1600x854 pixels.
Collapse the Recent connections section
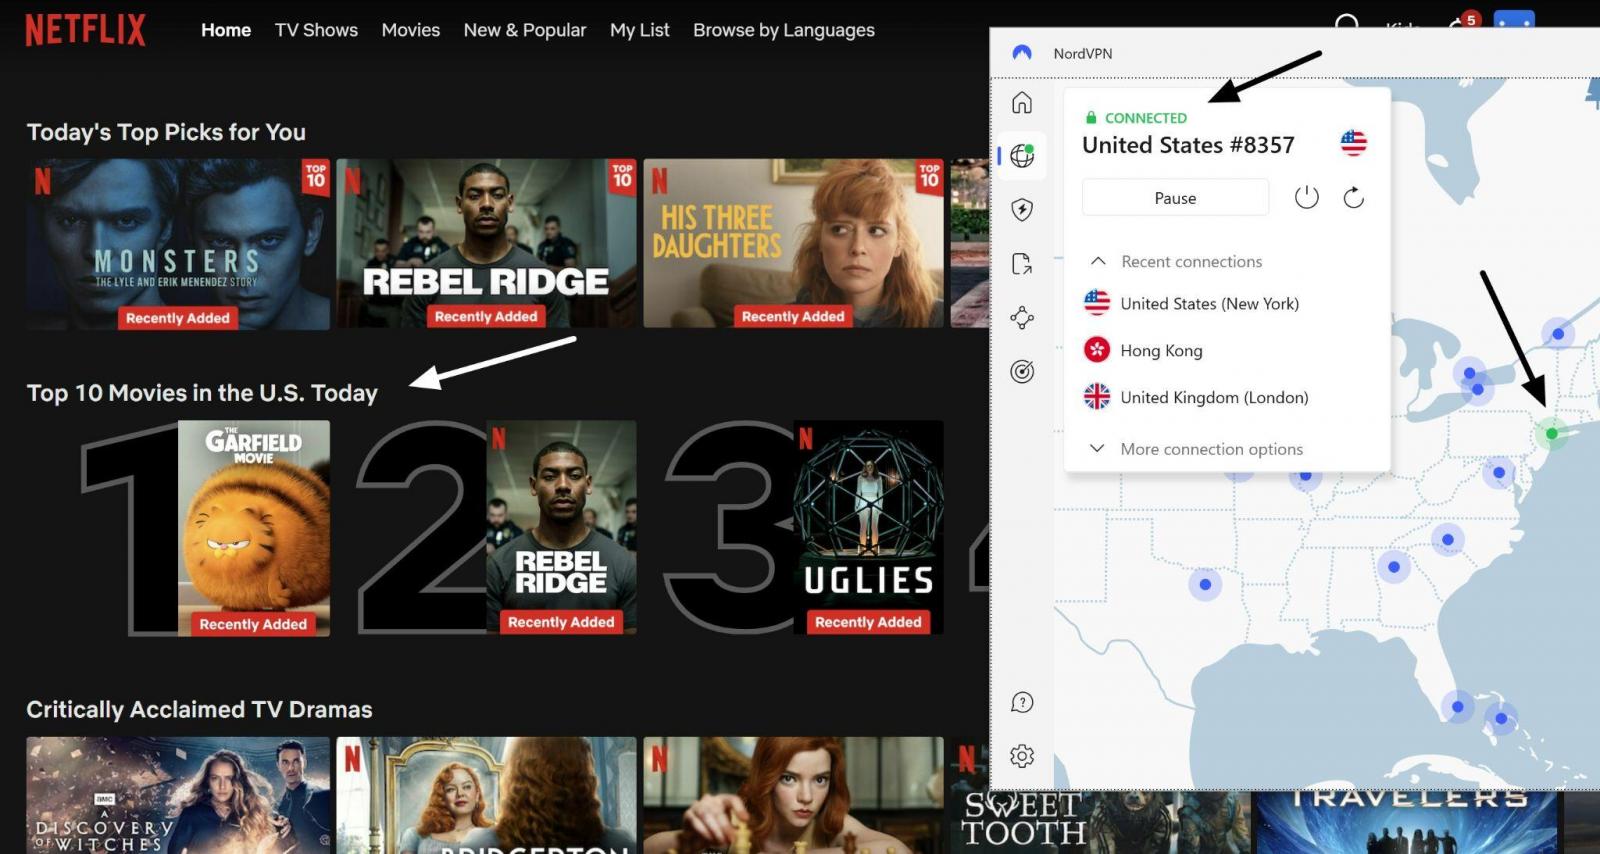[x=1097, y=261]
